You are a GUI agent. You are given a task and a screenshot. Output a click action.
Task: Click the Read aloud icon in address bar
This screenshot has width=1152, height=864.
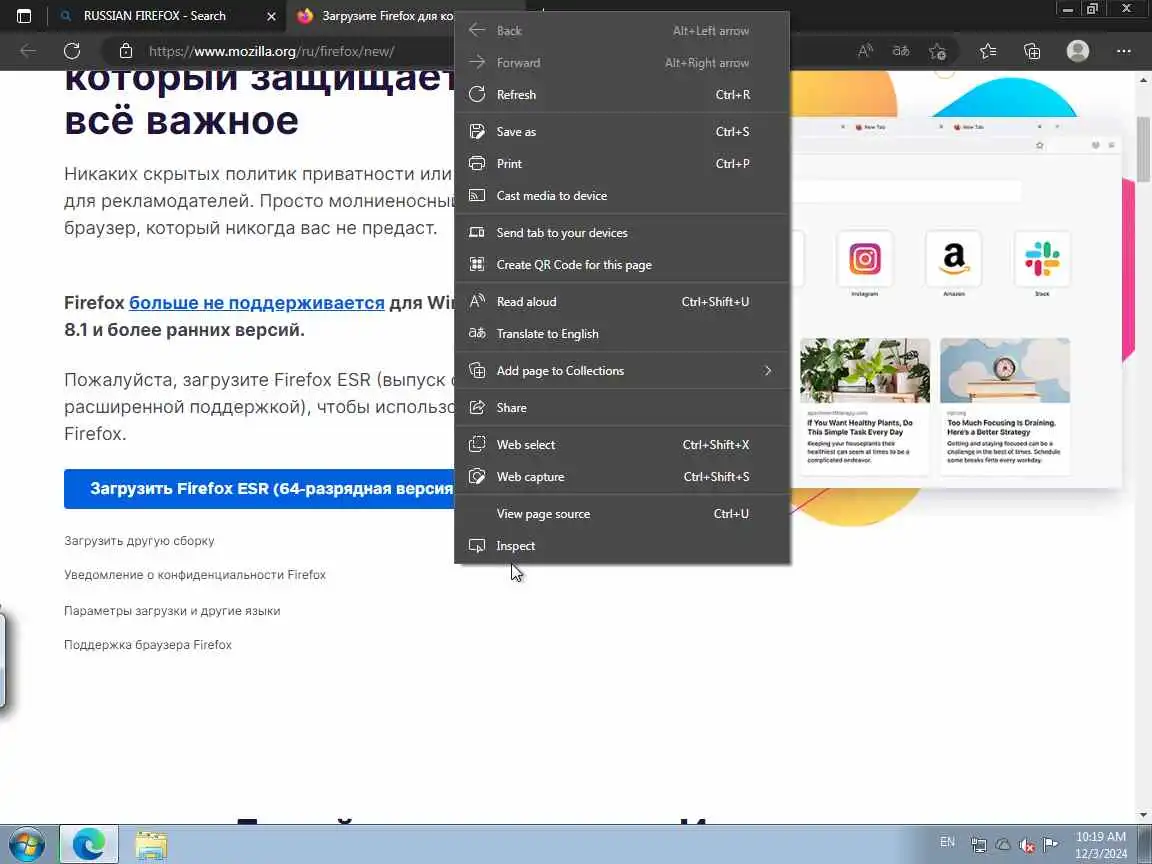point(865,51)
